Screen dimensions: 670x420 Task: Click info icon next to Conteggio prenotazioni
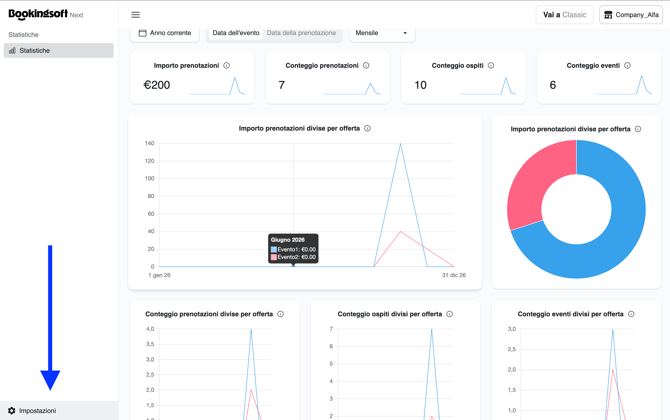[x=366, y=65]
